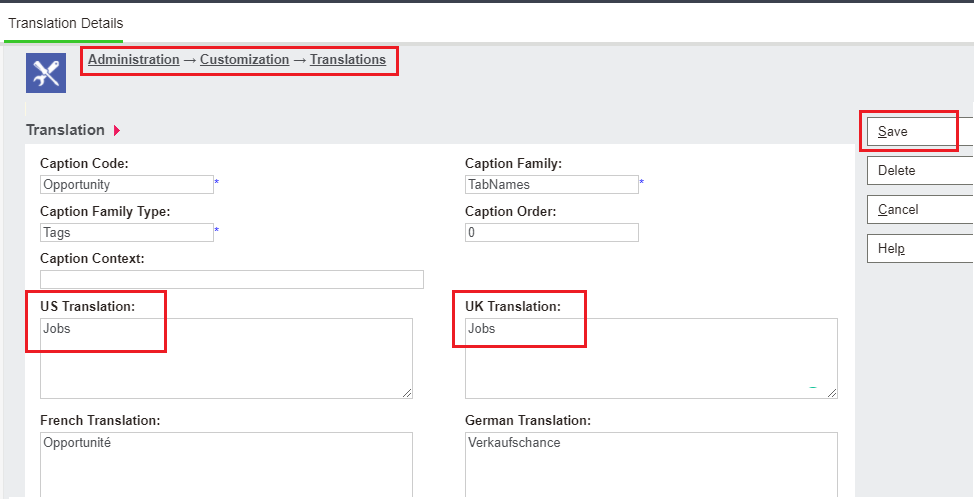Screen dimensions: 974x499
Task: Click in the Caption Family Type field
Action: coord(127,232)
